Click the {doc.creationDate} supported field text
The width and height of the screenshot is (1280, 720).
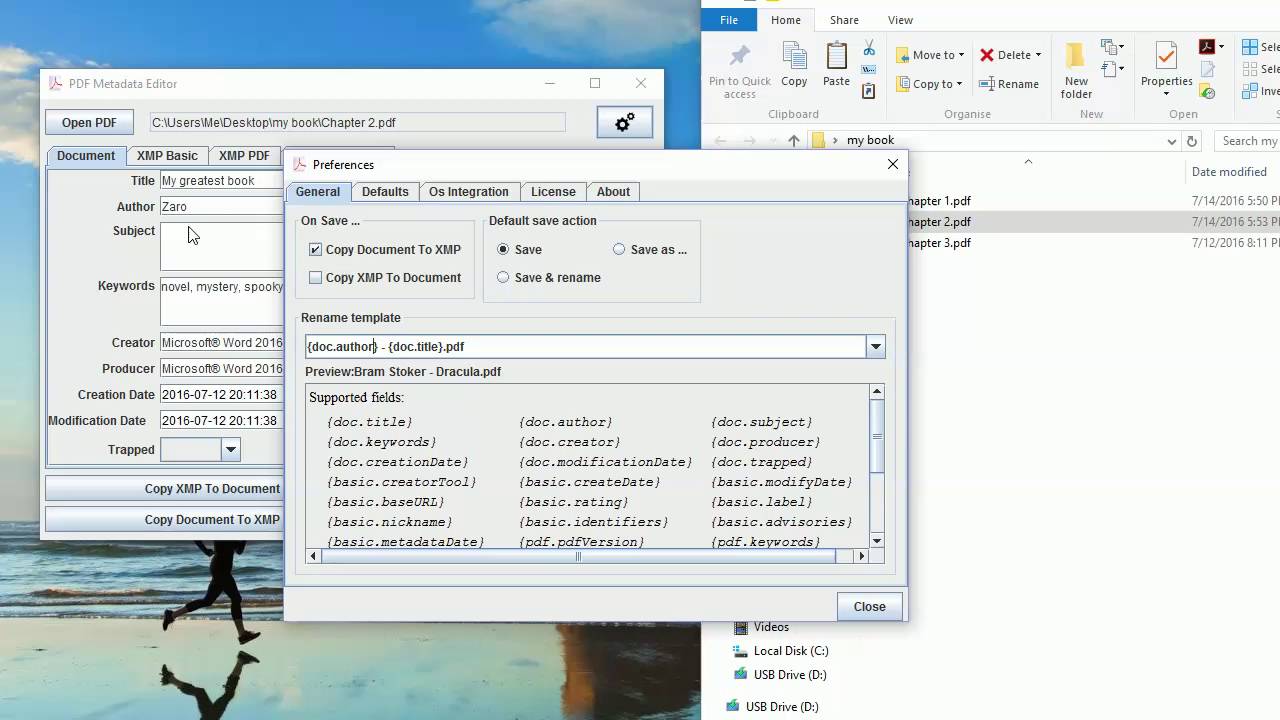click(x=398, y=462)
